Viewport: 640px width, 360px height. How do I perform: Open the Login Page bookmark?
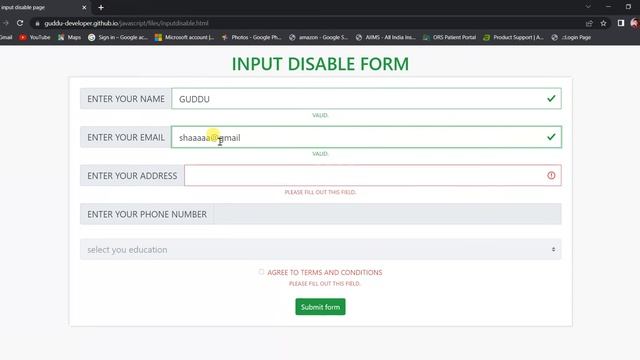tap(571, 37)
